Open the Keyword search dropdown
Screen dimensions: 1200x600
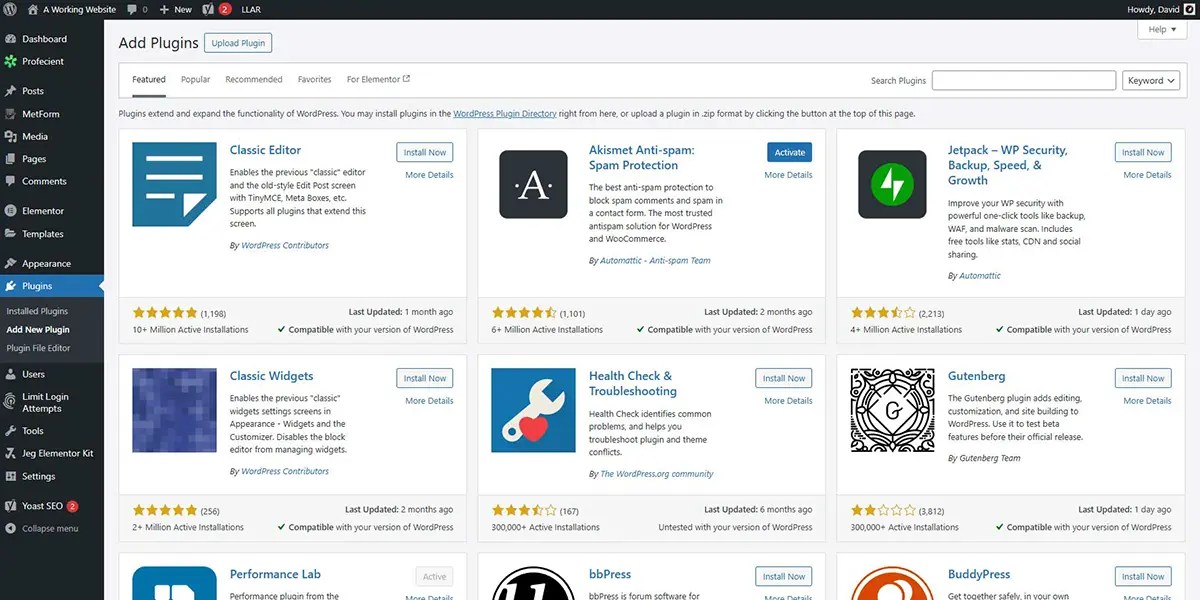1150,80
